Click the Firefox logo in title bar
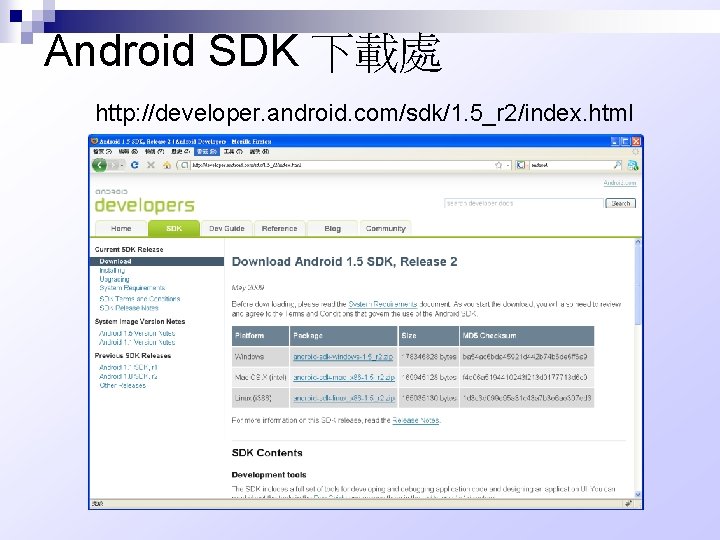 click(95, 141)
